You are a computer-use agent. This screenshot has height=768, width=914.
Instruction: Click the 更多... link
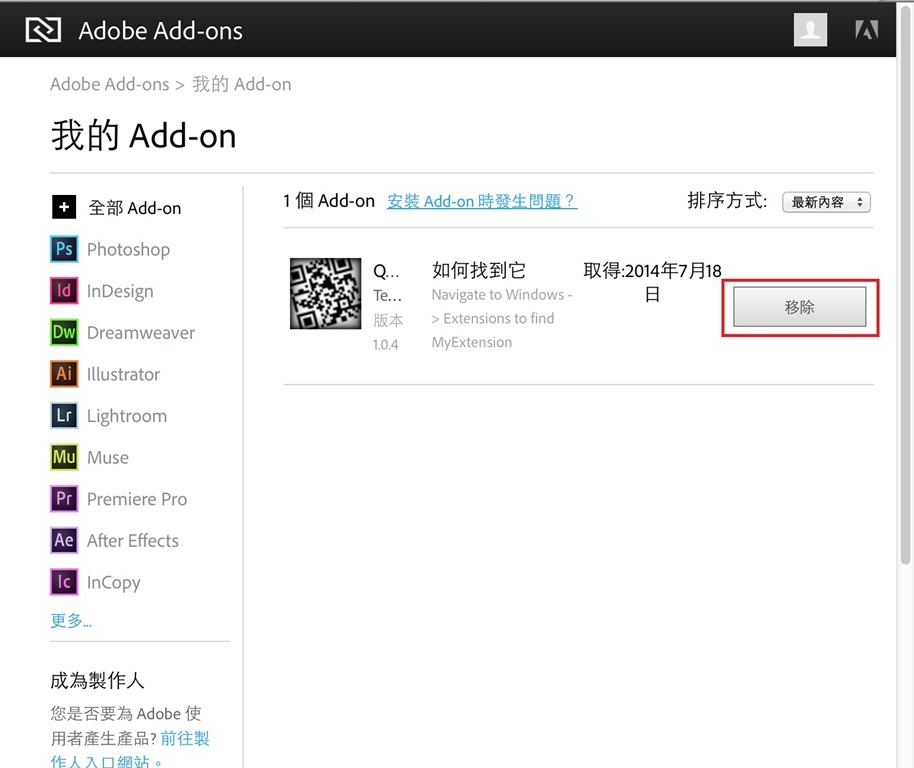(x=71, y=621)
